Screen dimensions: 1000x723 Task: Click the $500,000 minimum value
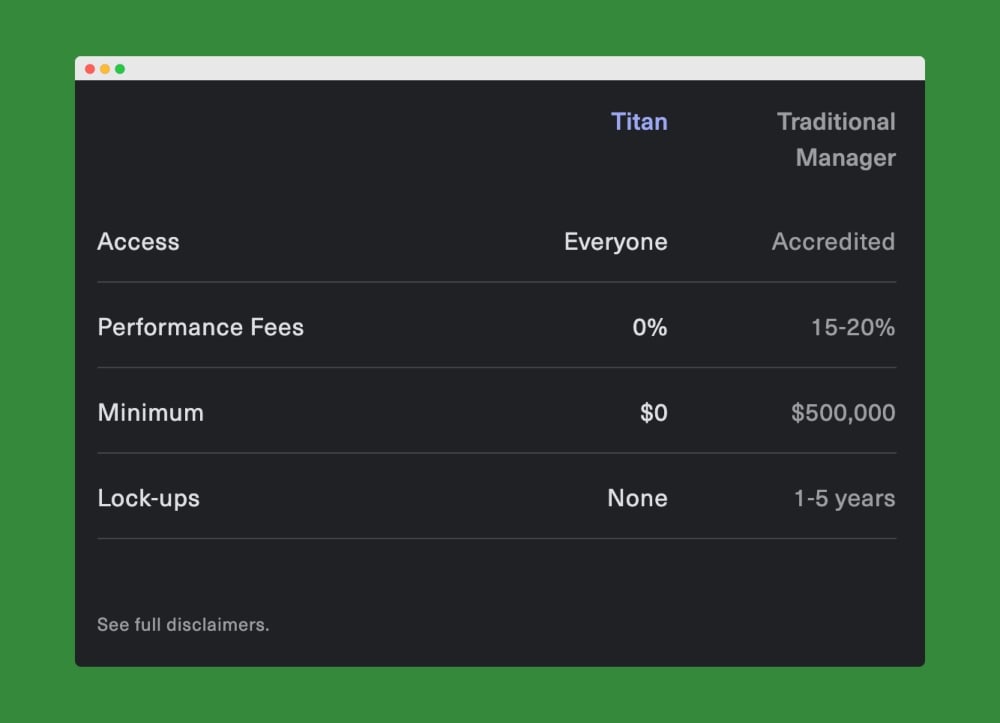point(843,413)
